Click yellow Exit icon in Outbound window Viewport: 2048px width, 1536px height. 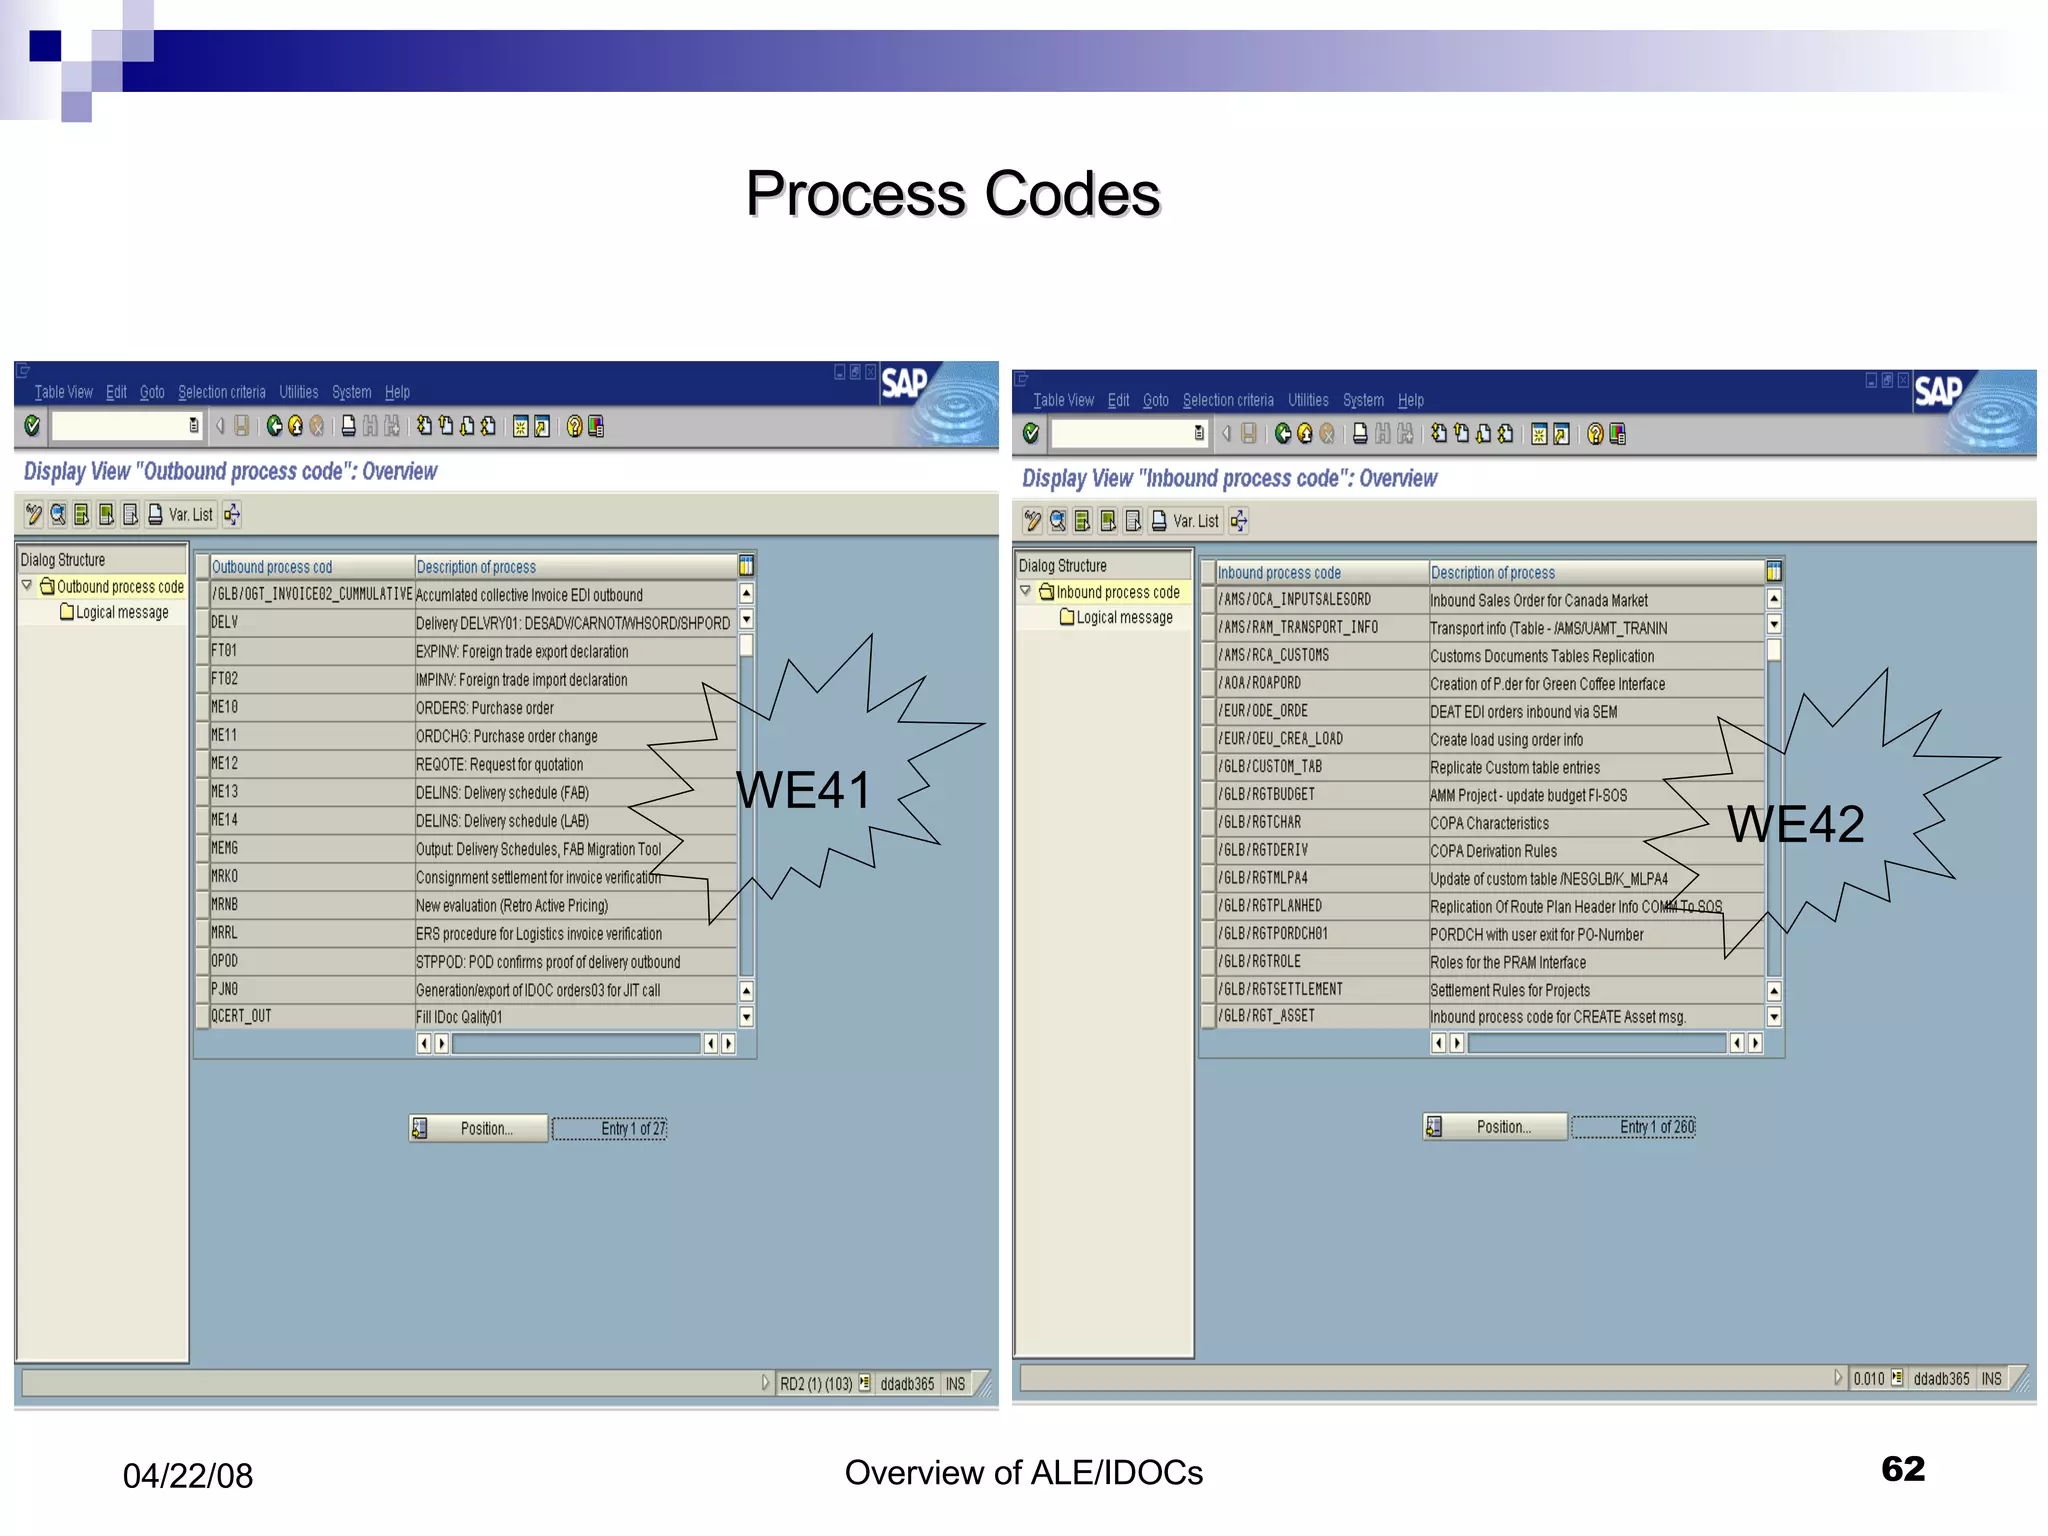(x=296, y=427)
